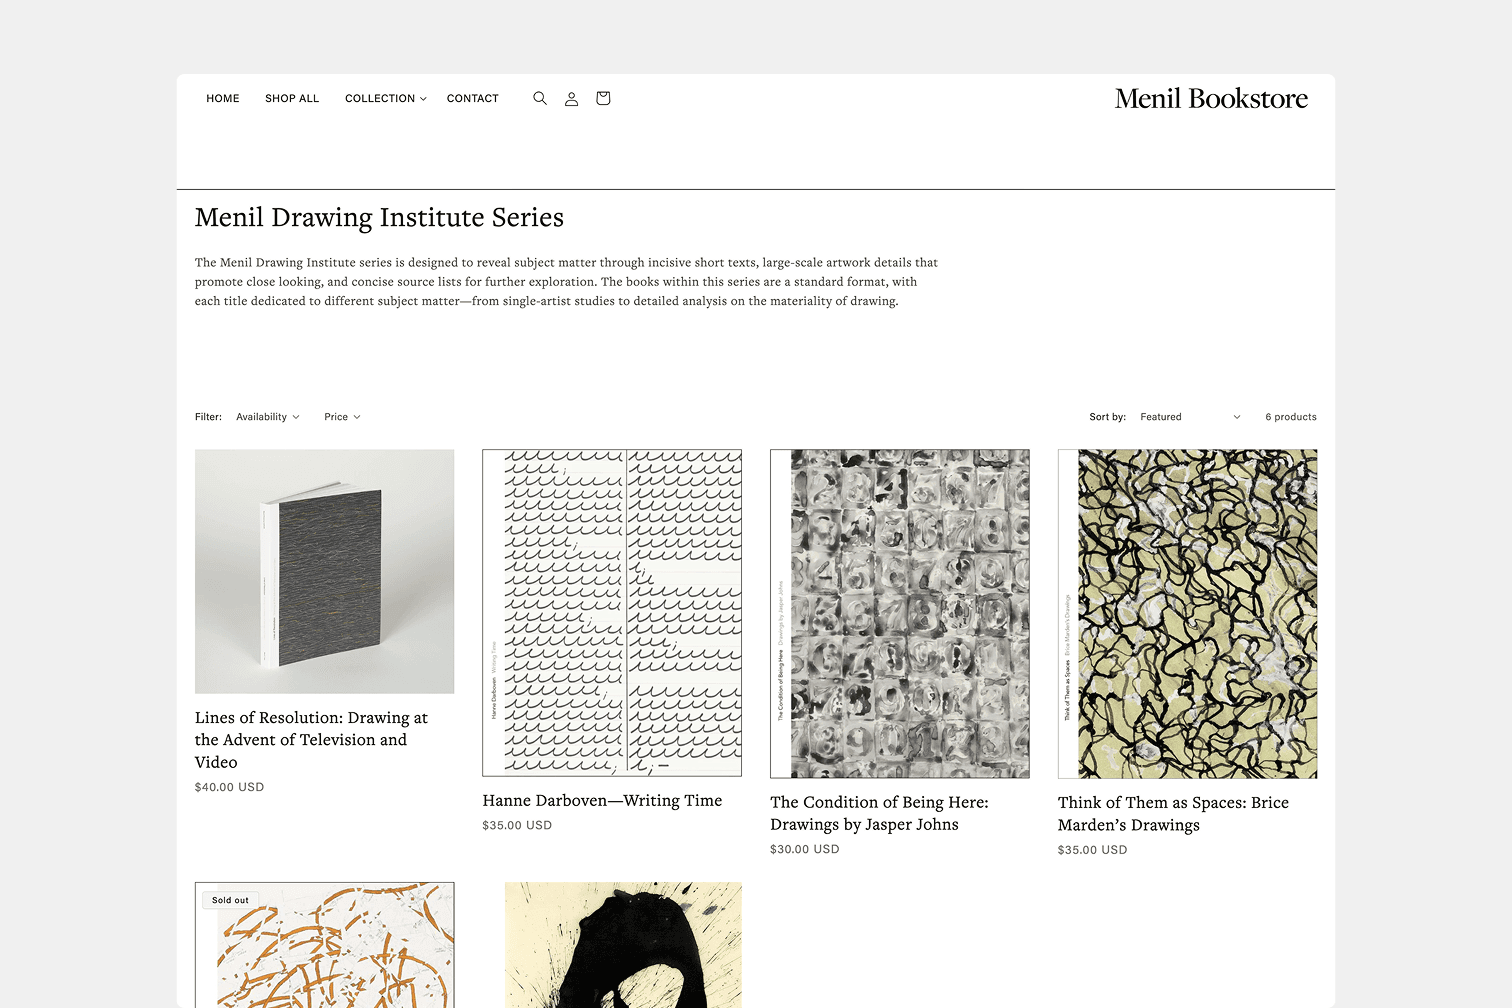1512x1008 pixels.
Task: Open the account login icon
Action: [571, 98]
